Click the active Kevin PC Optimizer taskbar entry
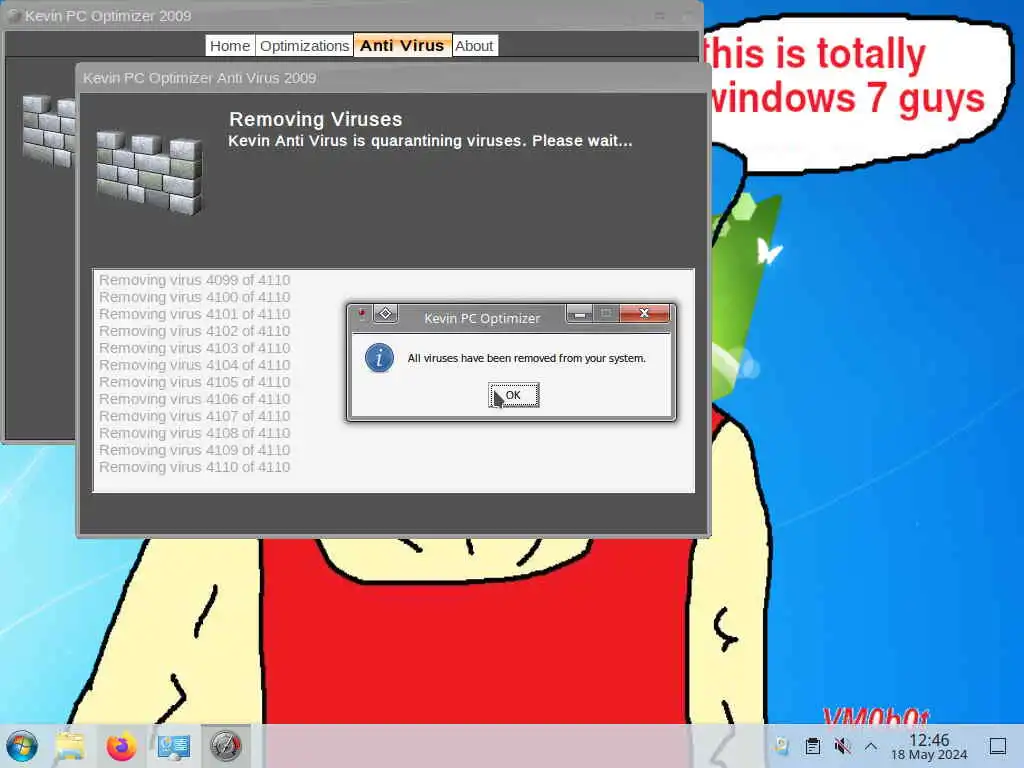Screen dimensions: 1024x768 point(225,746)
